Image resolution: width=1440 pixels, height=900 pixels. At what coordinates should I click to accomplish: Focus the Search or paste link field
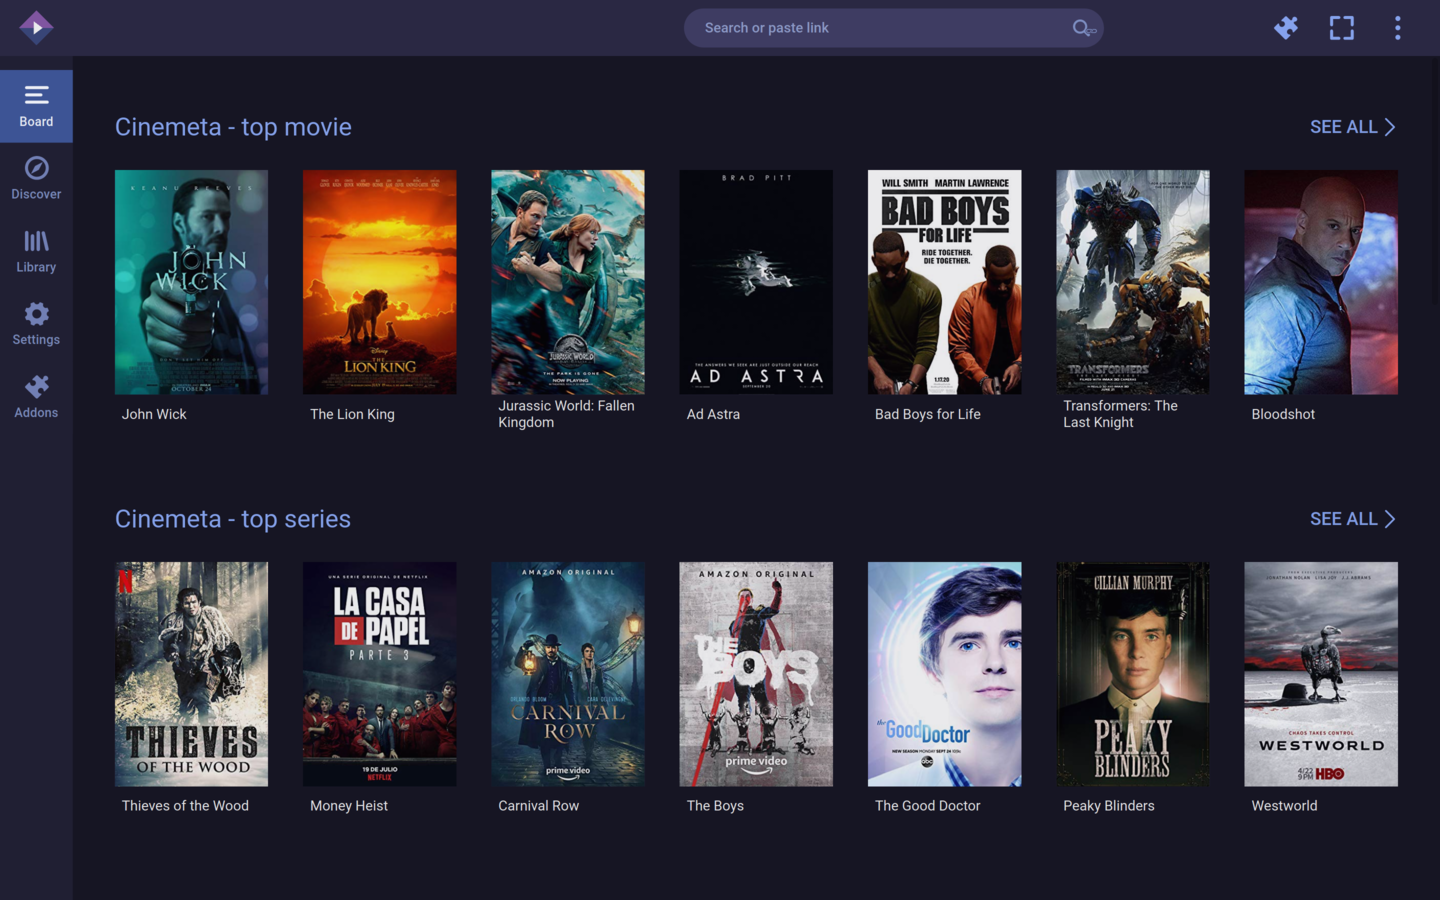[880, 28]
